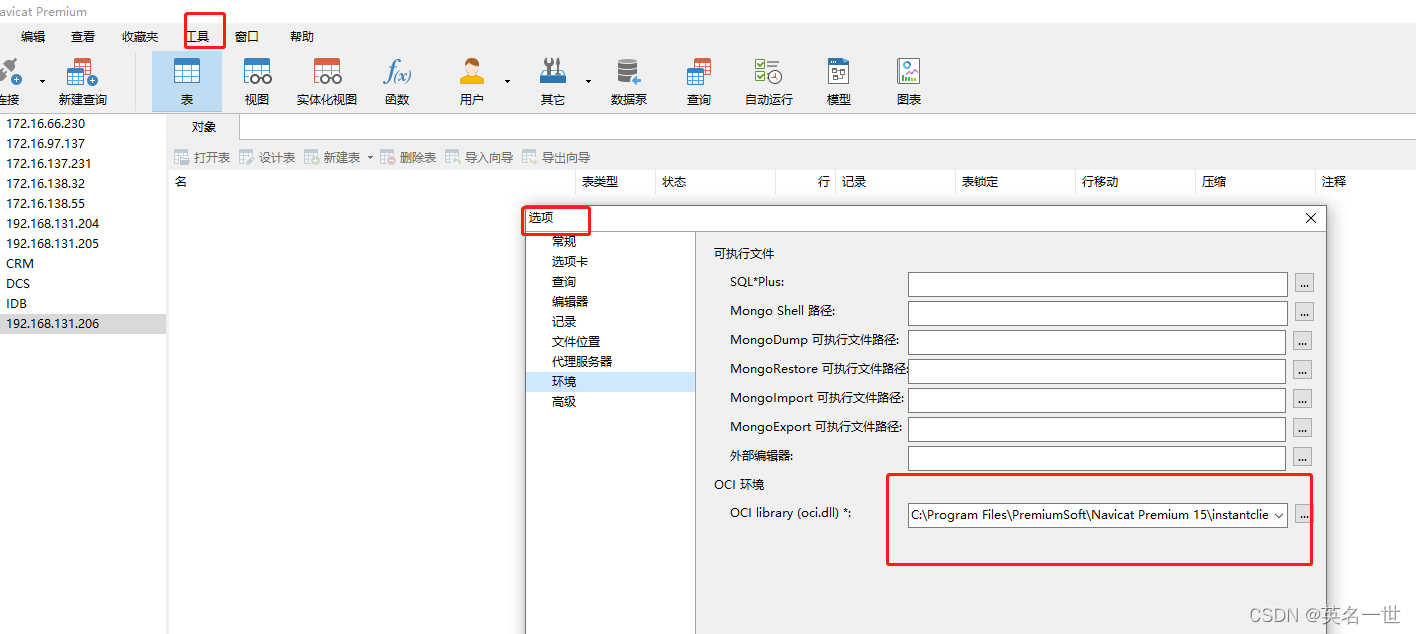Browse for the OCI library file
Image resolution: width=1416 pixels, height=634 pixels.
pos(1303,515)
